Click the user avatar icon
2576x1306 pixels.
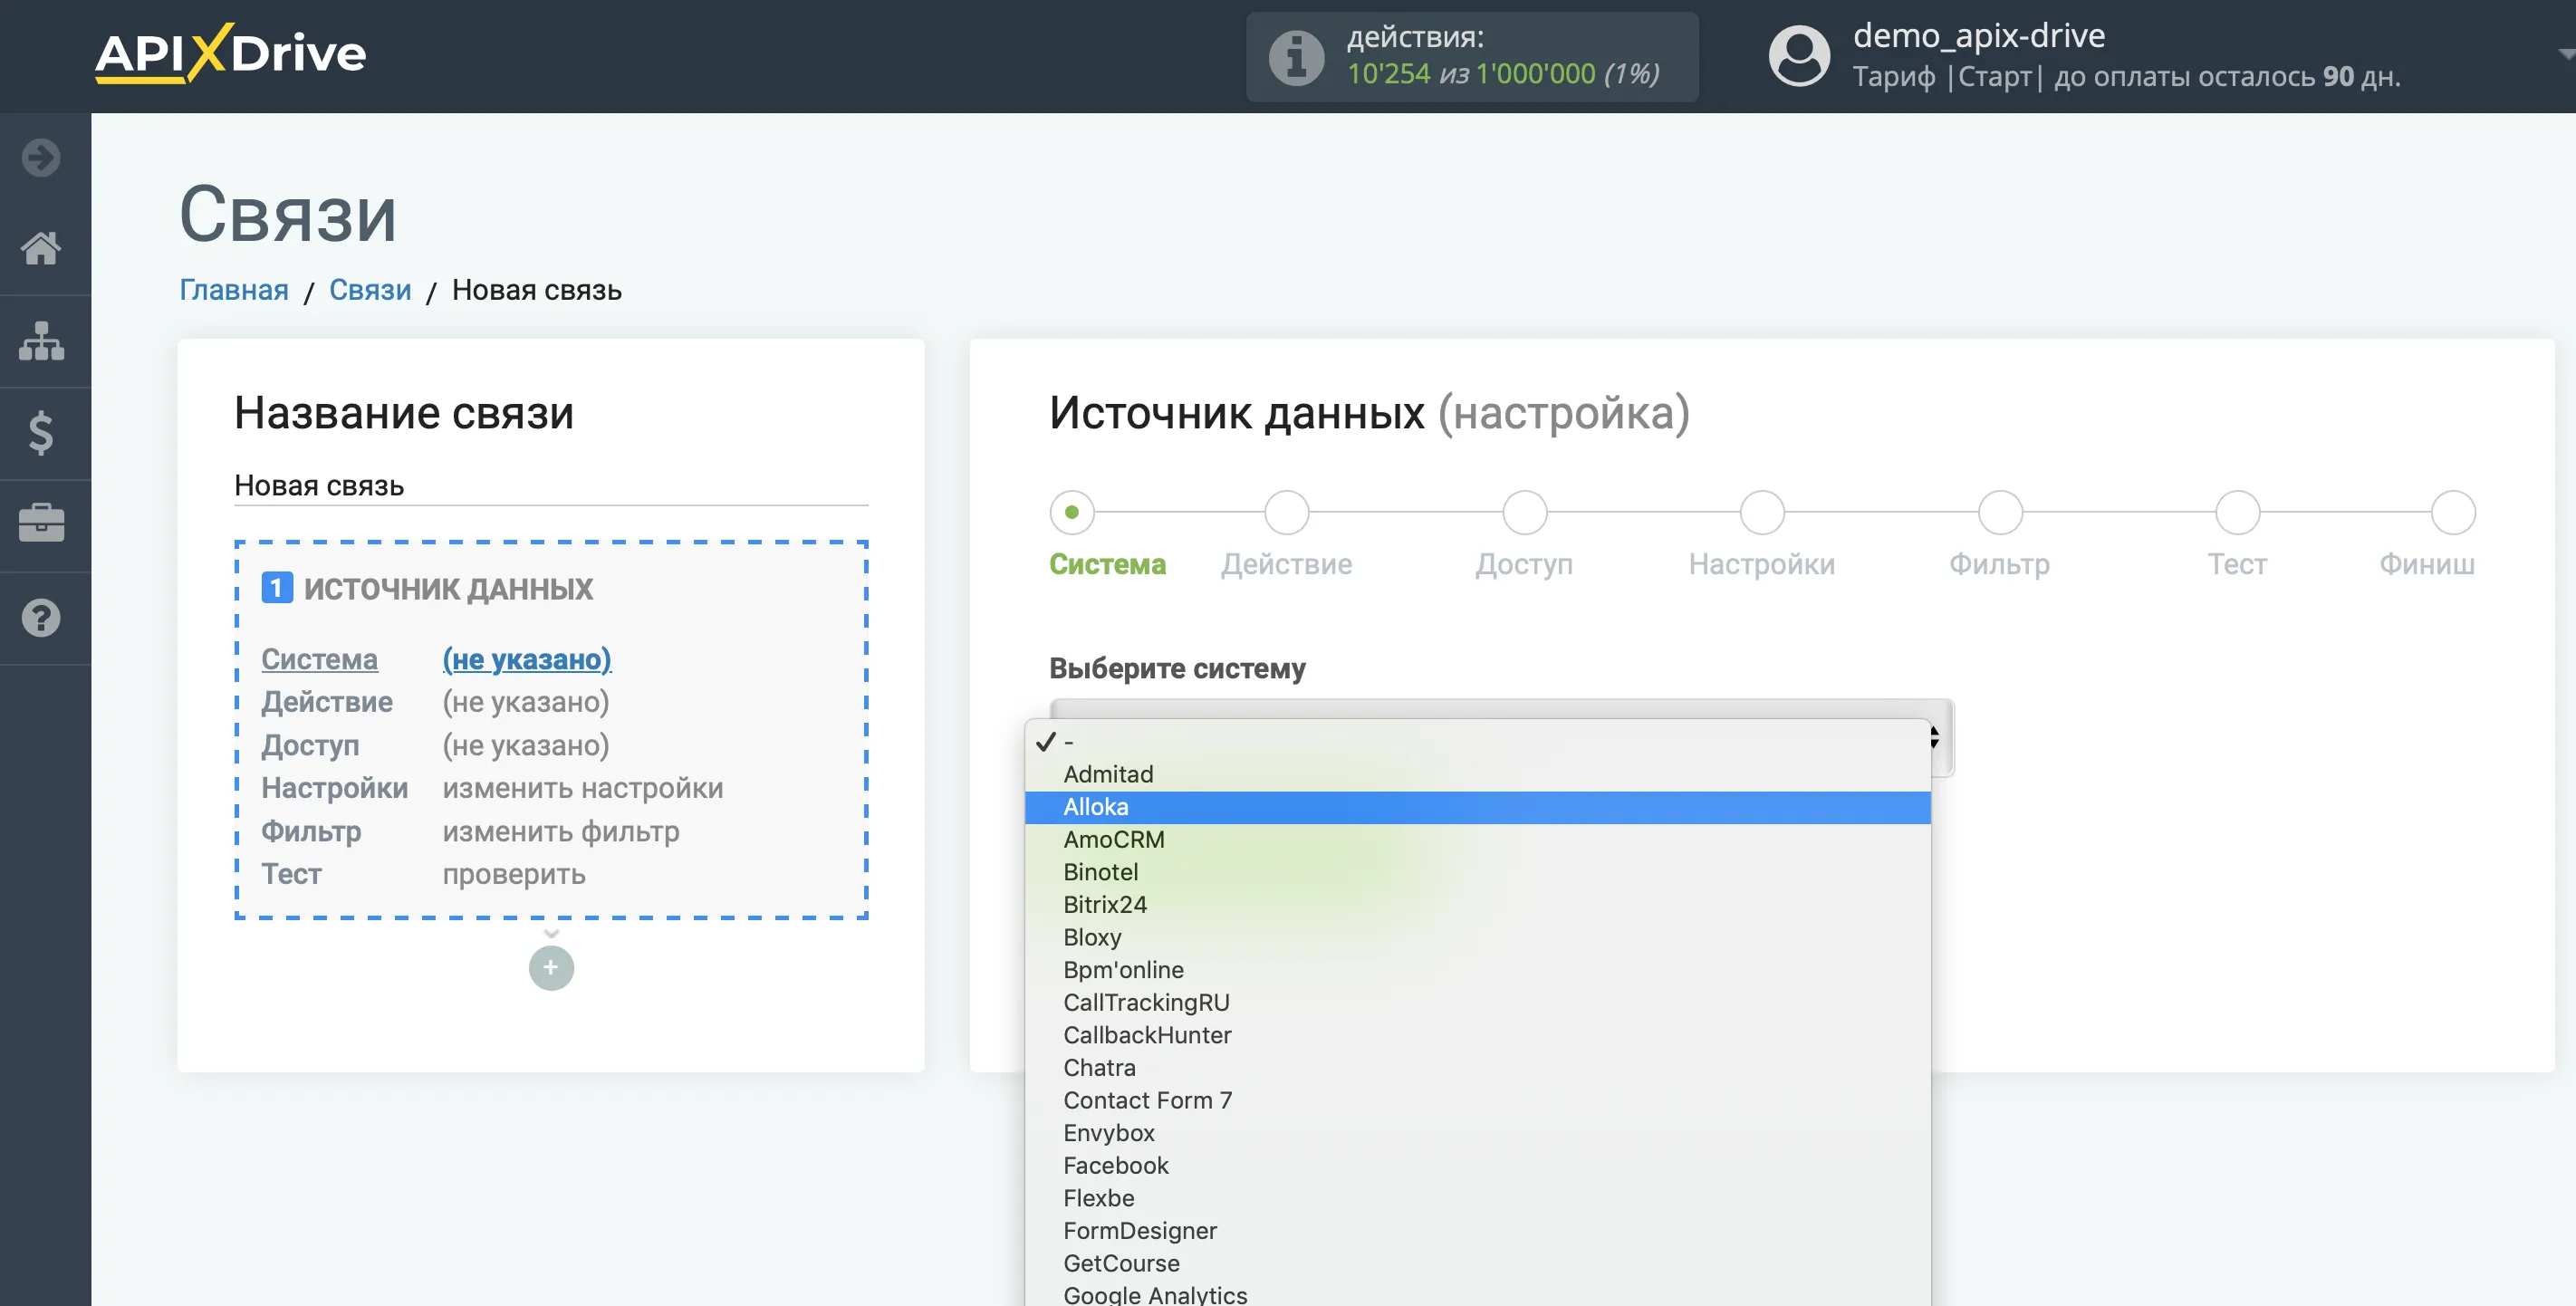[x=1799, y=55]
